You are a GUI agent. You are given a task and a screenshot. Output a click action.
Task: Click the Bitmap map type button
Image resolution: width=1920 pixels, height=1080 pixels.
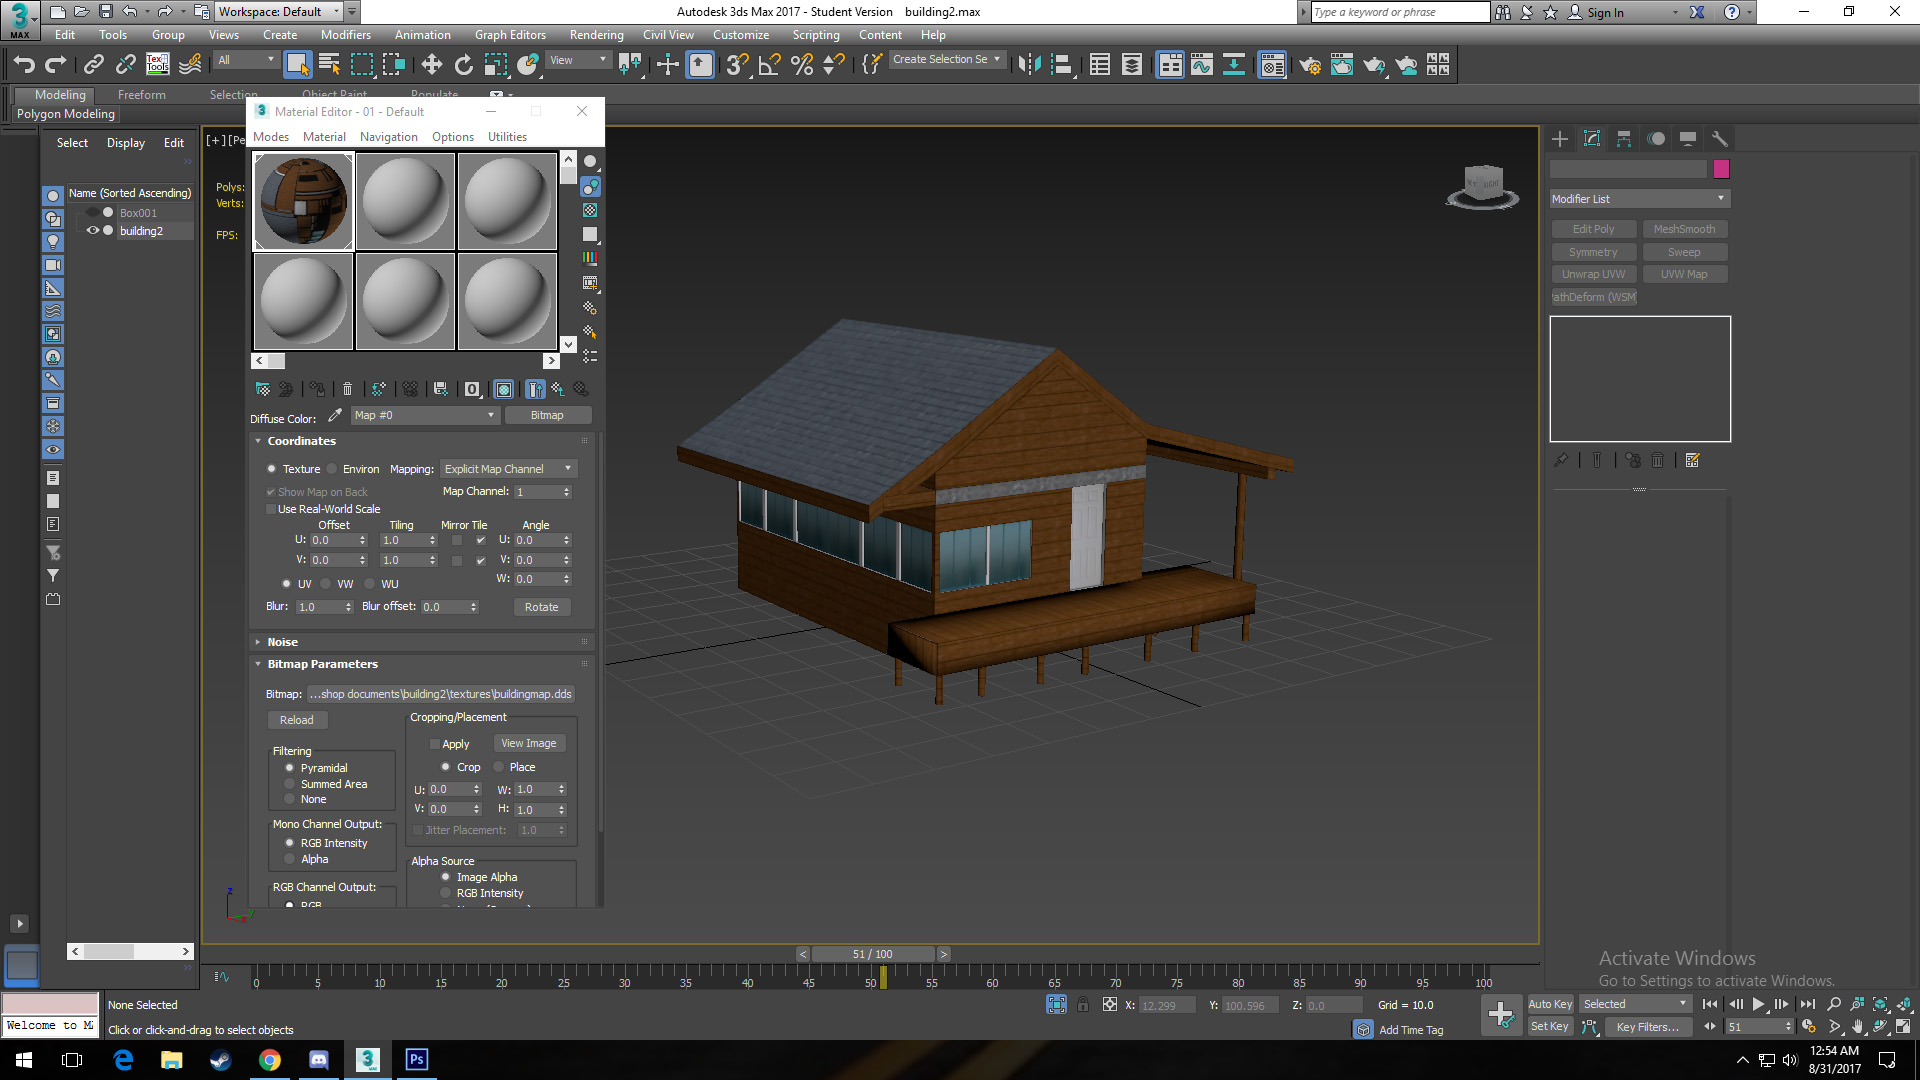tap(547, 415)
